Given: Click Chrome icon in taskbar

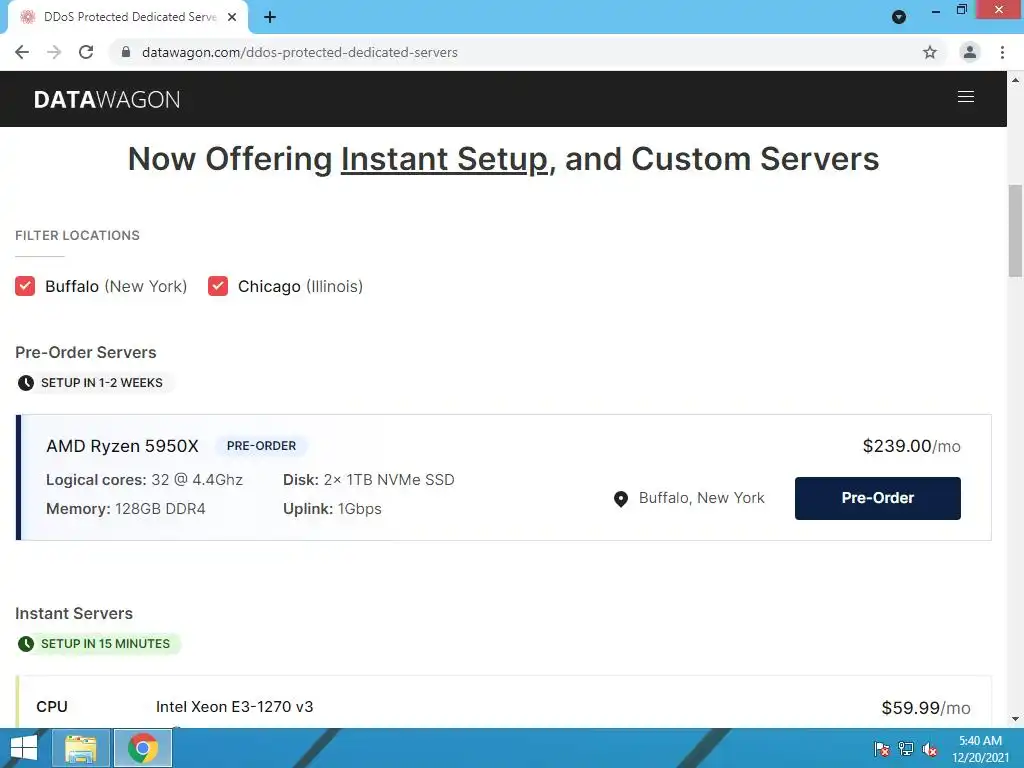Looking at the screenshot, I should (143, 748).
